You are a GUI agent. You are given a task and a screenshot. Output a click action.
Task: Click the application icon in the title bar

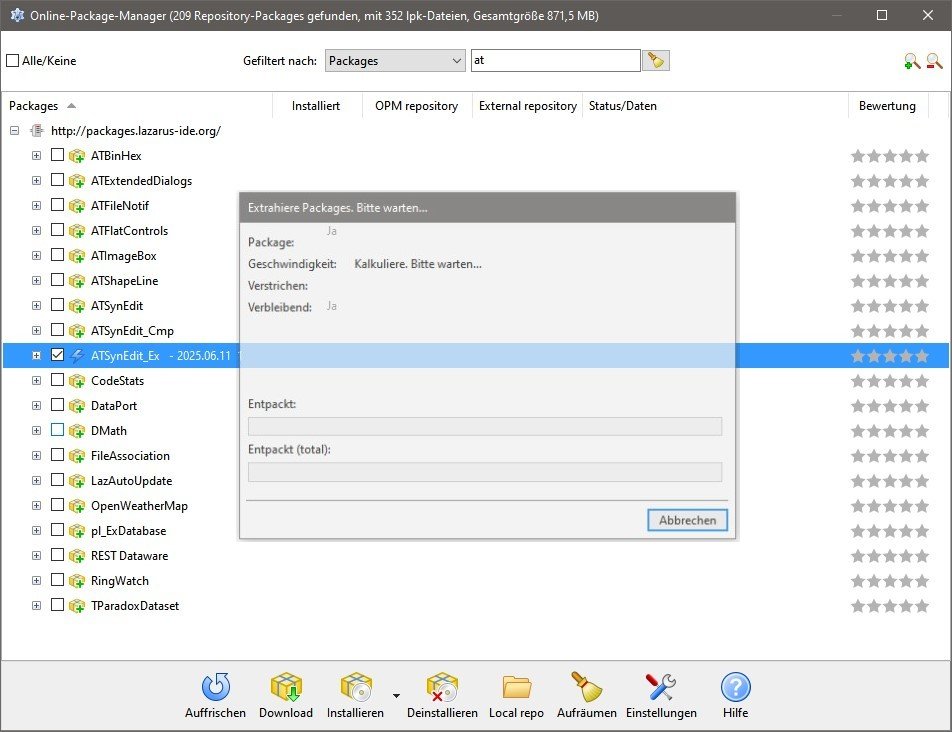(17, 15)
